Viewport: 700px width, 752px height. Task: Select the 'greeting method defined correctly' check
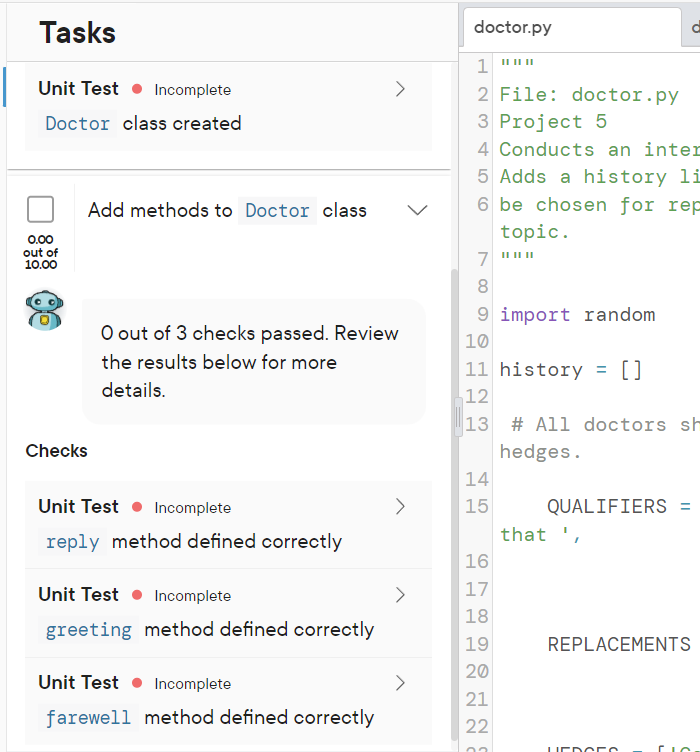click(x=258, y=630)
